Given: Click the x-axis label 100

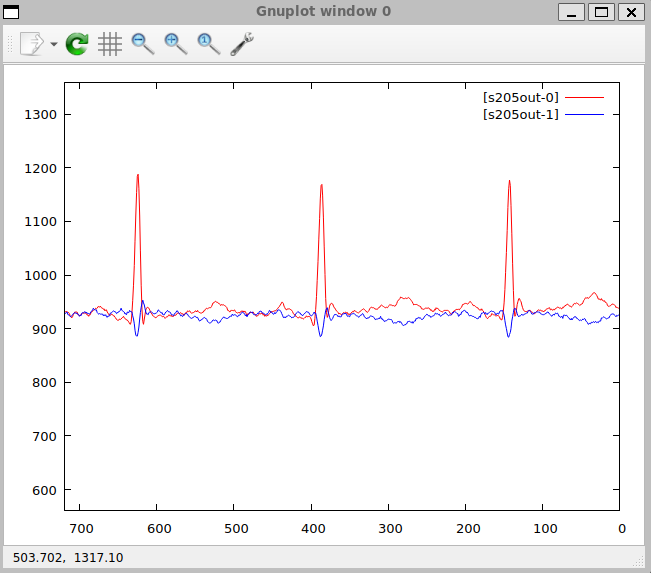Looking at the screenshot, I should coord(545,529).
